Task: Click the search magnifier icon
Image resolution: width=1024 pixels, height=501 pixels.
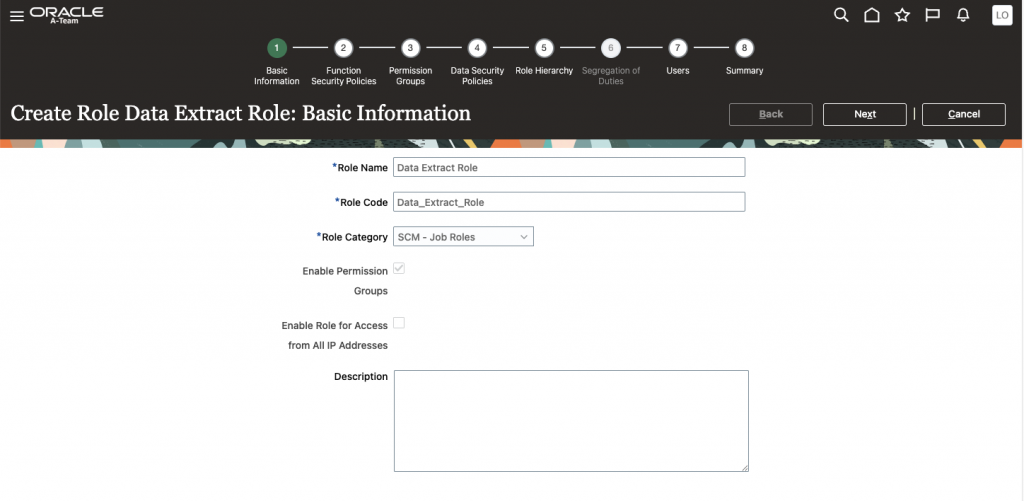Action: tap(841, 15)
